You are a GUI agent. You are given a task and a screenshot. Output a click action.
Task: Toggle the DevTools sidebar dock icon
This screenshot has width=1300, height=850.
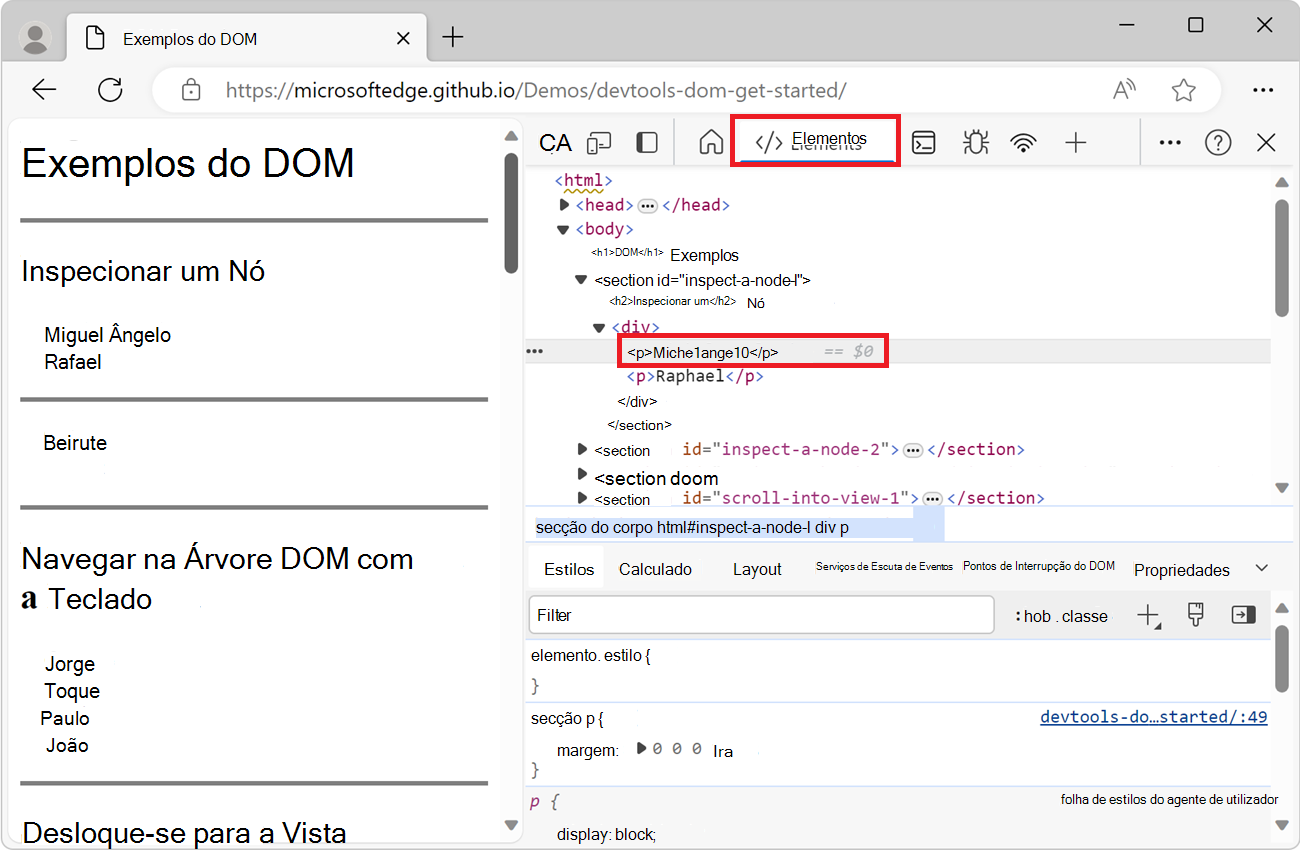coord(647,143)
